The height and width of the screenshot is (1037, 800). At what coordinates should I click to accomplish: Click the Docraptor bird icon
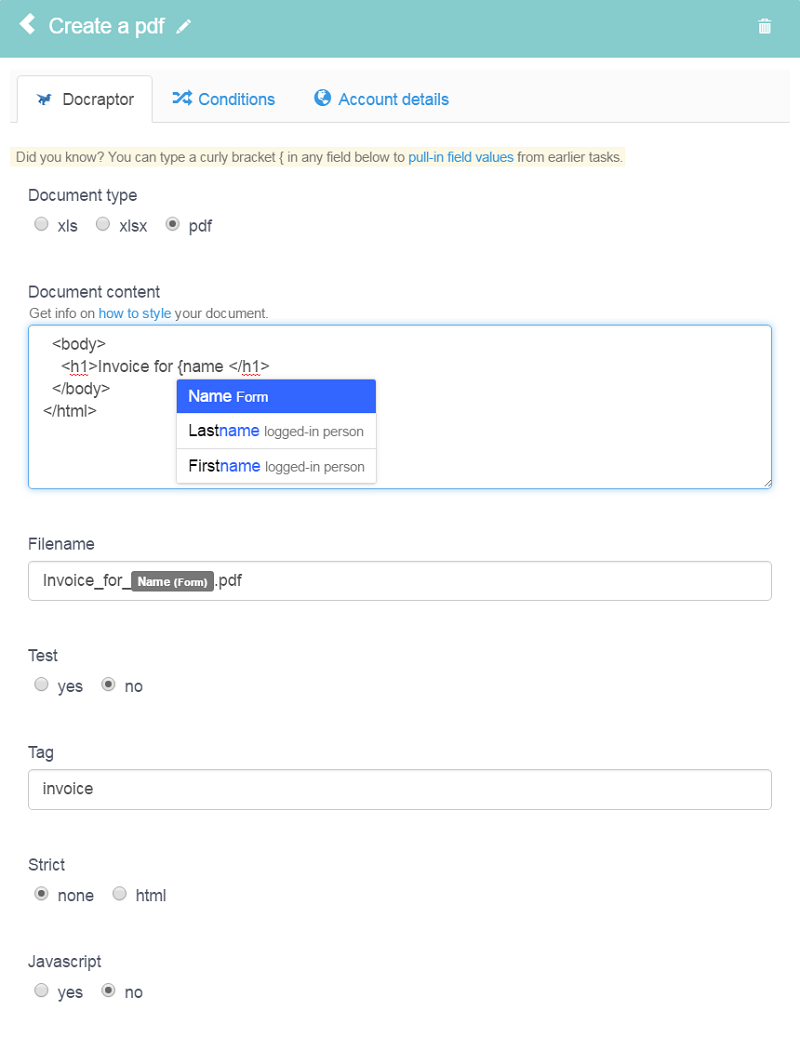tap(44, 99)
